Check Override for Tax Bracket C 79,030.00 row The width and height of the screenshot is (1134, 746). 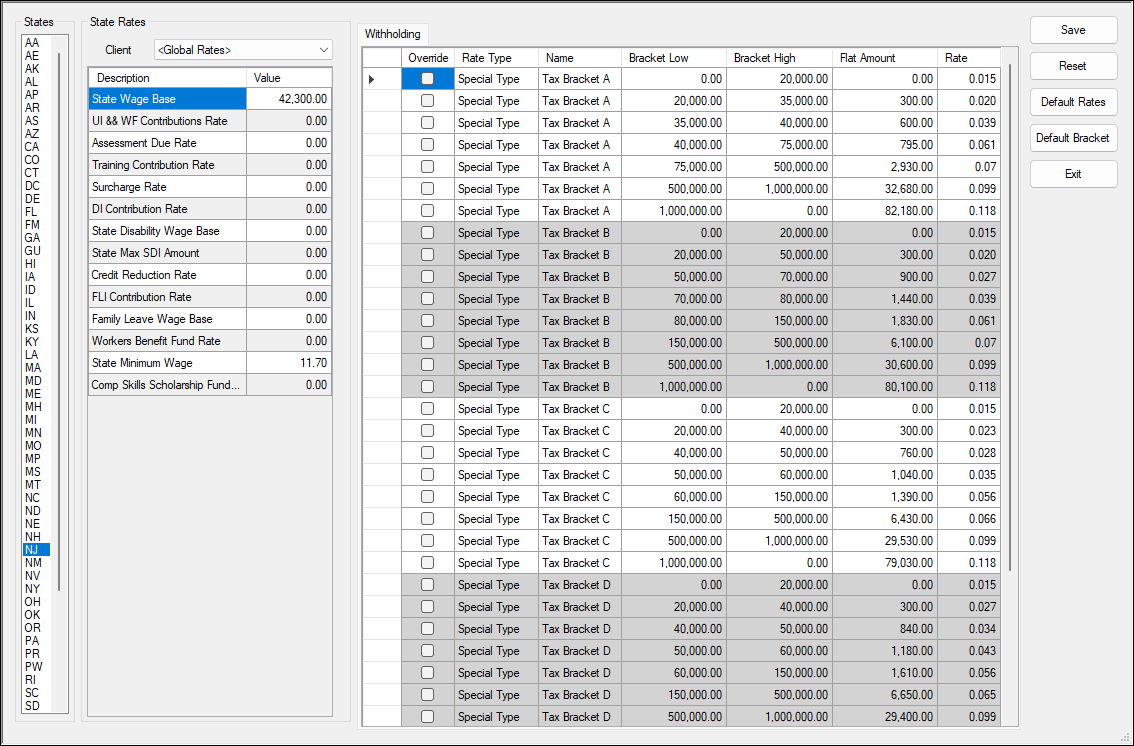tap(427, 562)
